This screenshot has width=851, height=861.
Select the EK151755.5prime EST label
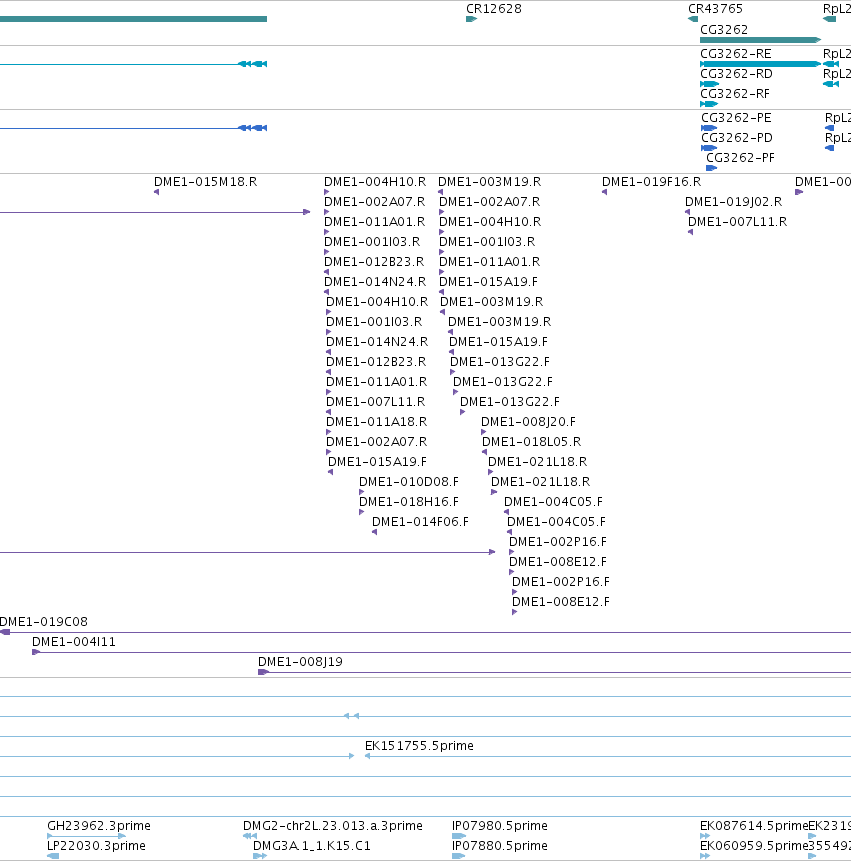(x=419, y=746)
